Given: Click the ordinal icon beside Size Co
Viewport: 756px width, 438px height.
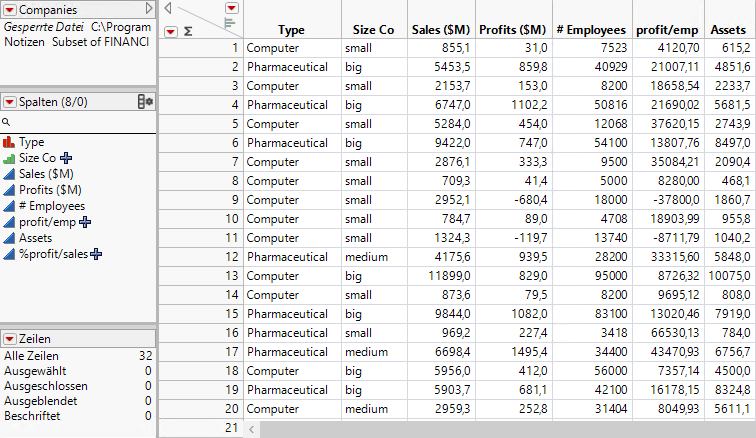Looking at the screenshot, I should coord(9,158).
